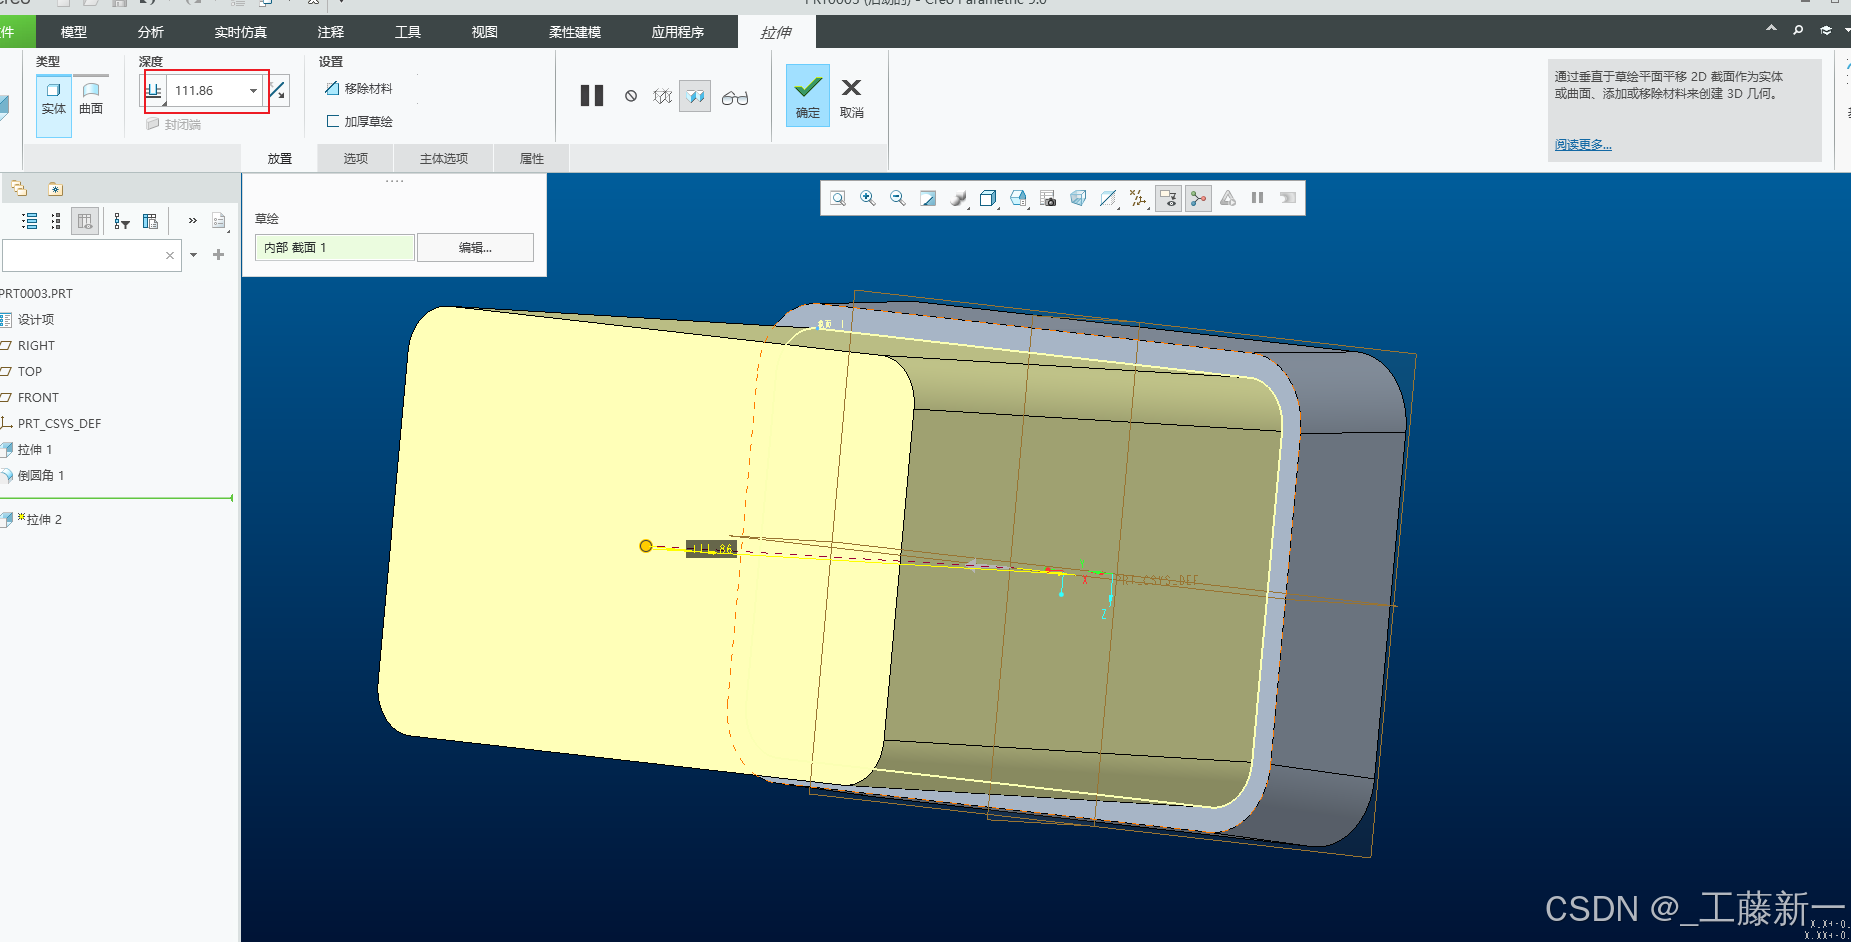The height and width of the screenshot is (942, 1851).
Task: Click the folder with star icon
Action: pyautogui.click(x=55, y=188)
